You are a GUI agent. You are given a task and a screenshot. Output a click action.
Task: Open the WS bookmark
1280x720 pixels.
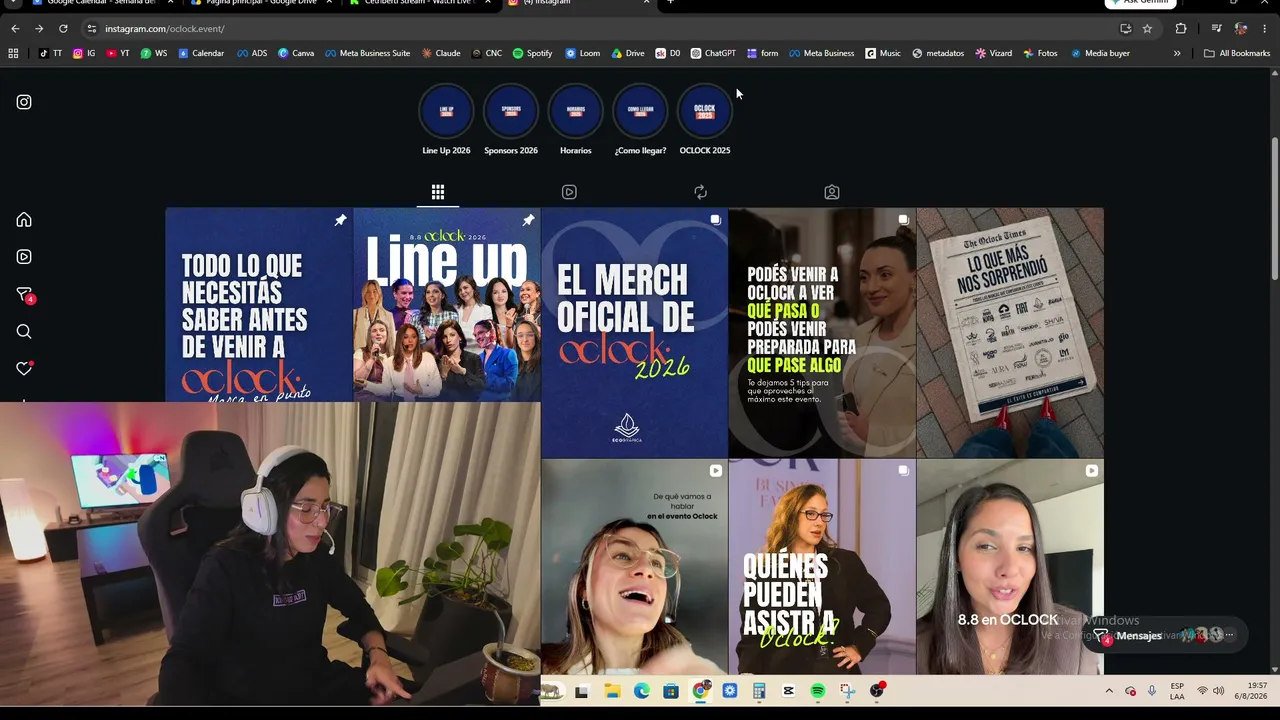point(154,53)
